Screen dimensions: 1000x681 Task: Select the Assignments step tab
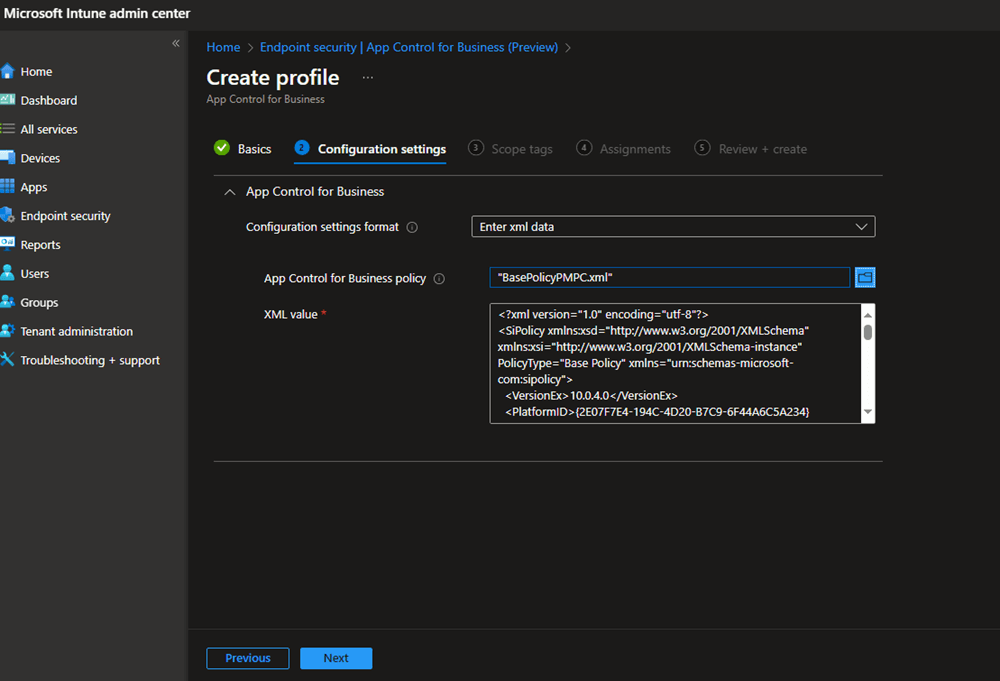coord(624,149)
